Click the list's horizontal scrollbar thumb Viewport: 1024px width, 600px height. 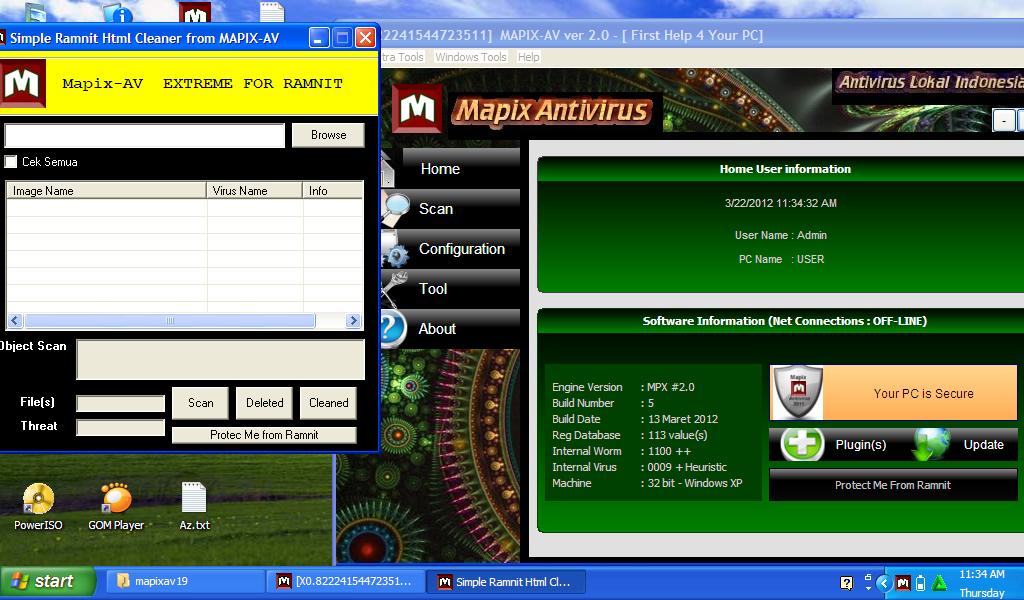(x=170, y=321)
